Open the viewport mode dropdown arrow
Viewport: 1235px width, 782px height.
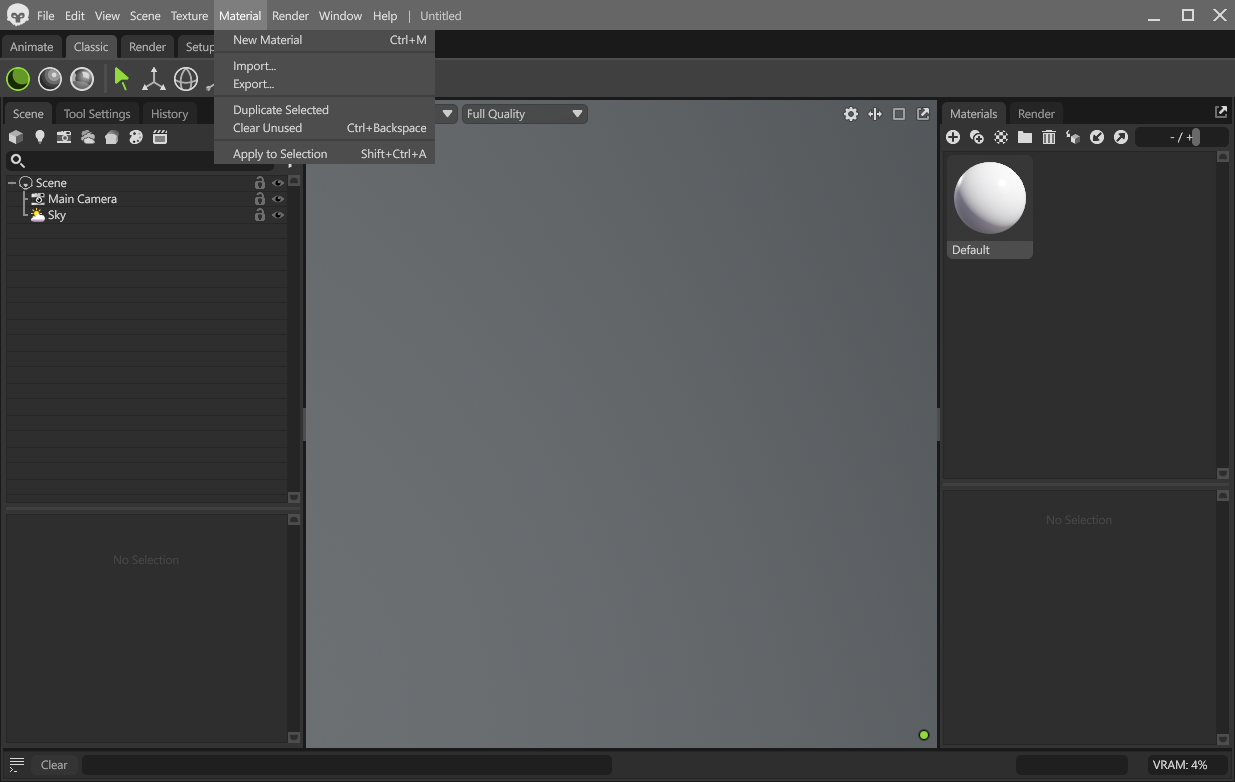tap(447, 113)
